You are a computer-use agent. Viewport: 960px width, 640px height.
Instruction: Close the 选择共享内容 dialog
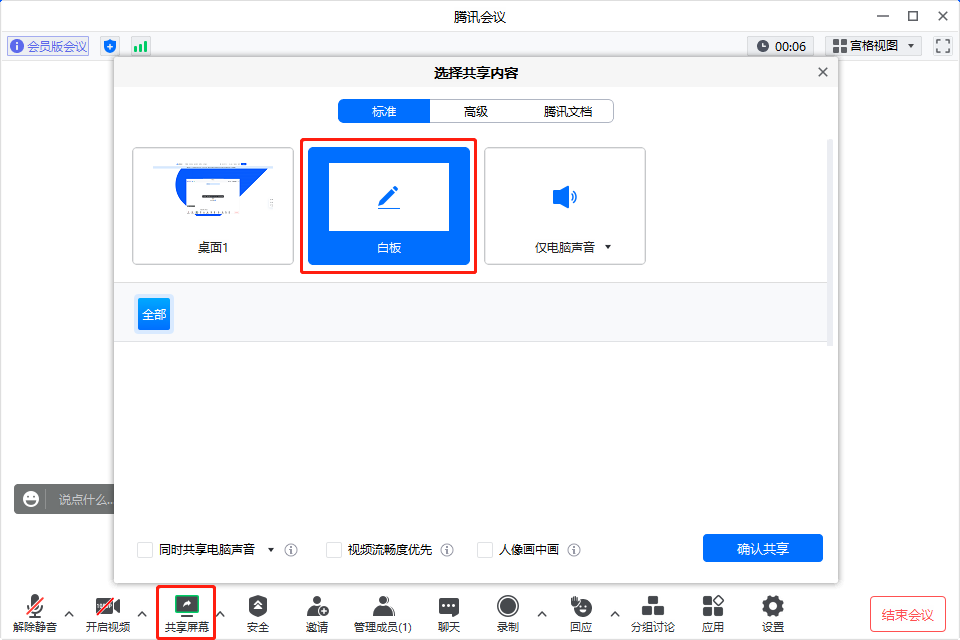[x=823, y=72]
